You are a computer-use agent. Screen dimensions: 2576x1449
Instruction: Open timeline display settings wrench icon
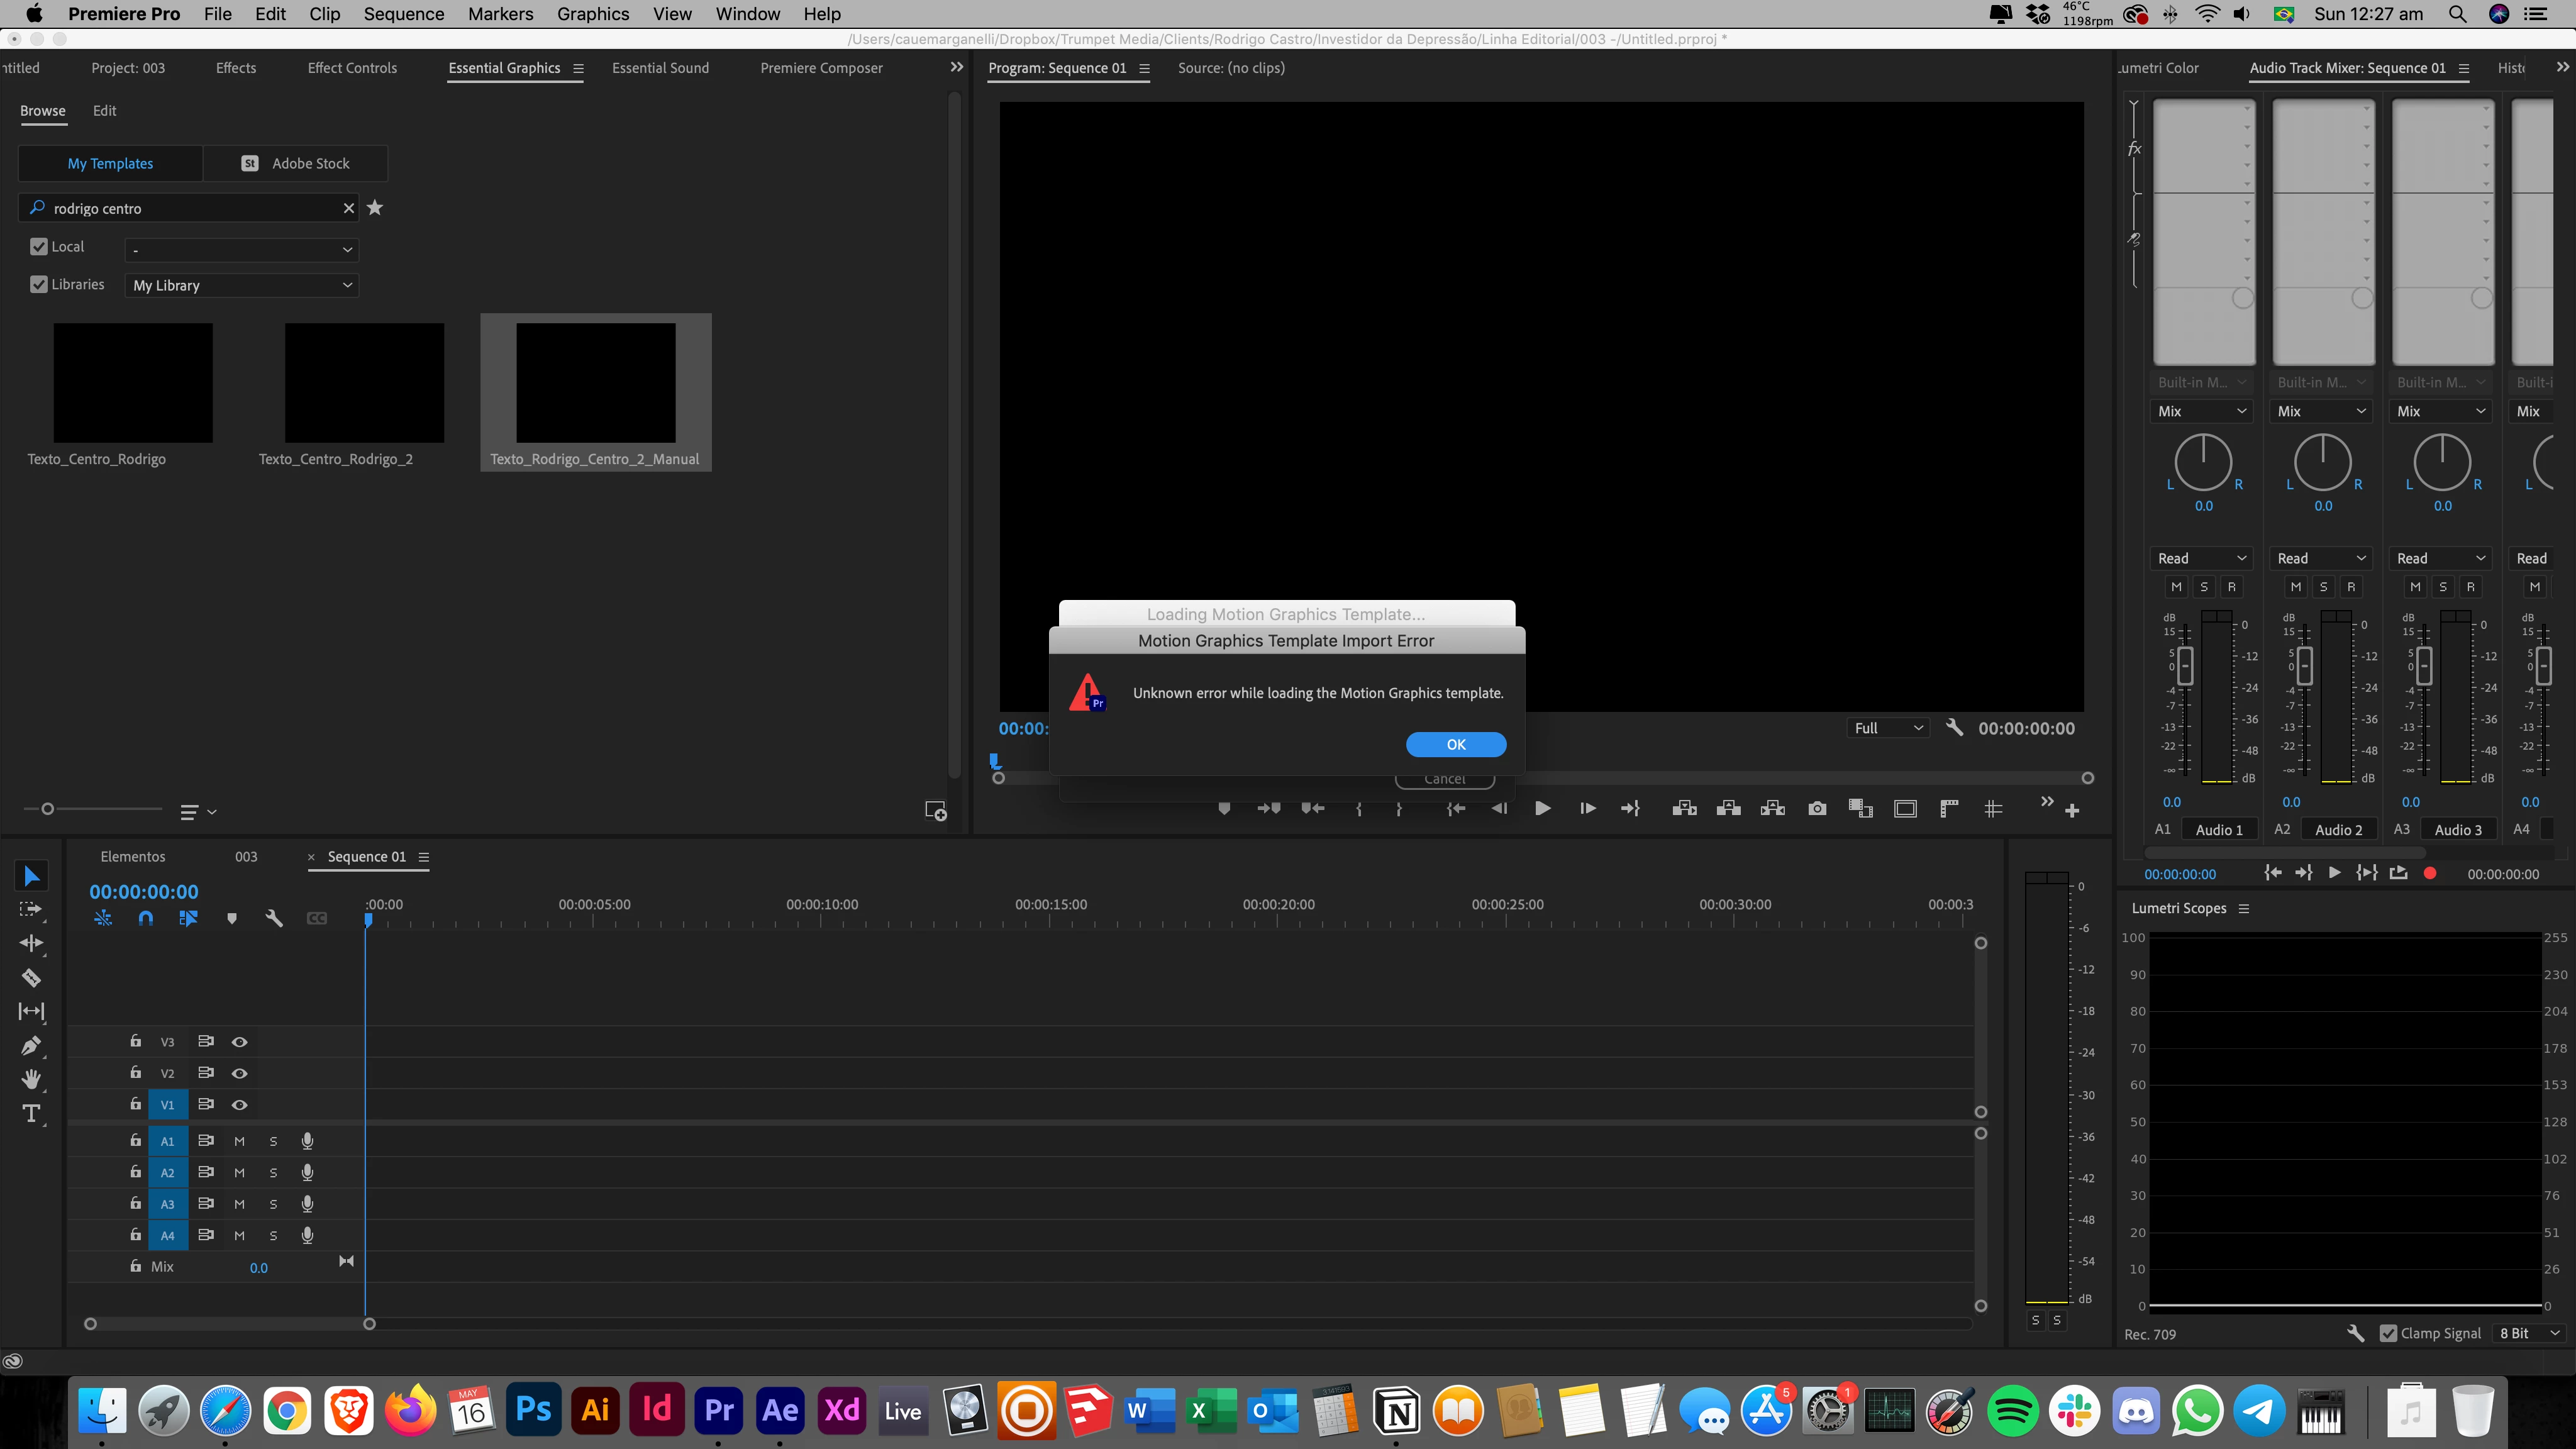pos(273,918)
